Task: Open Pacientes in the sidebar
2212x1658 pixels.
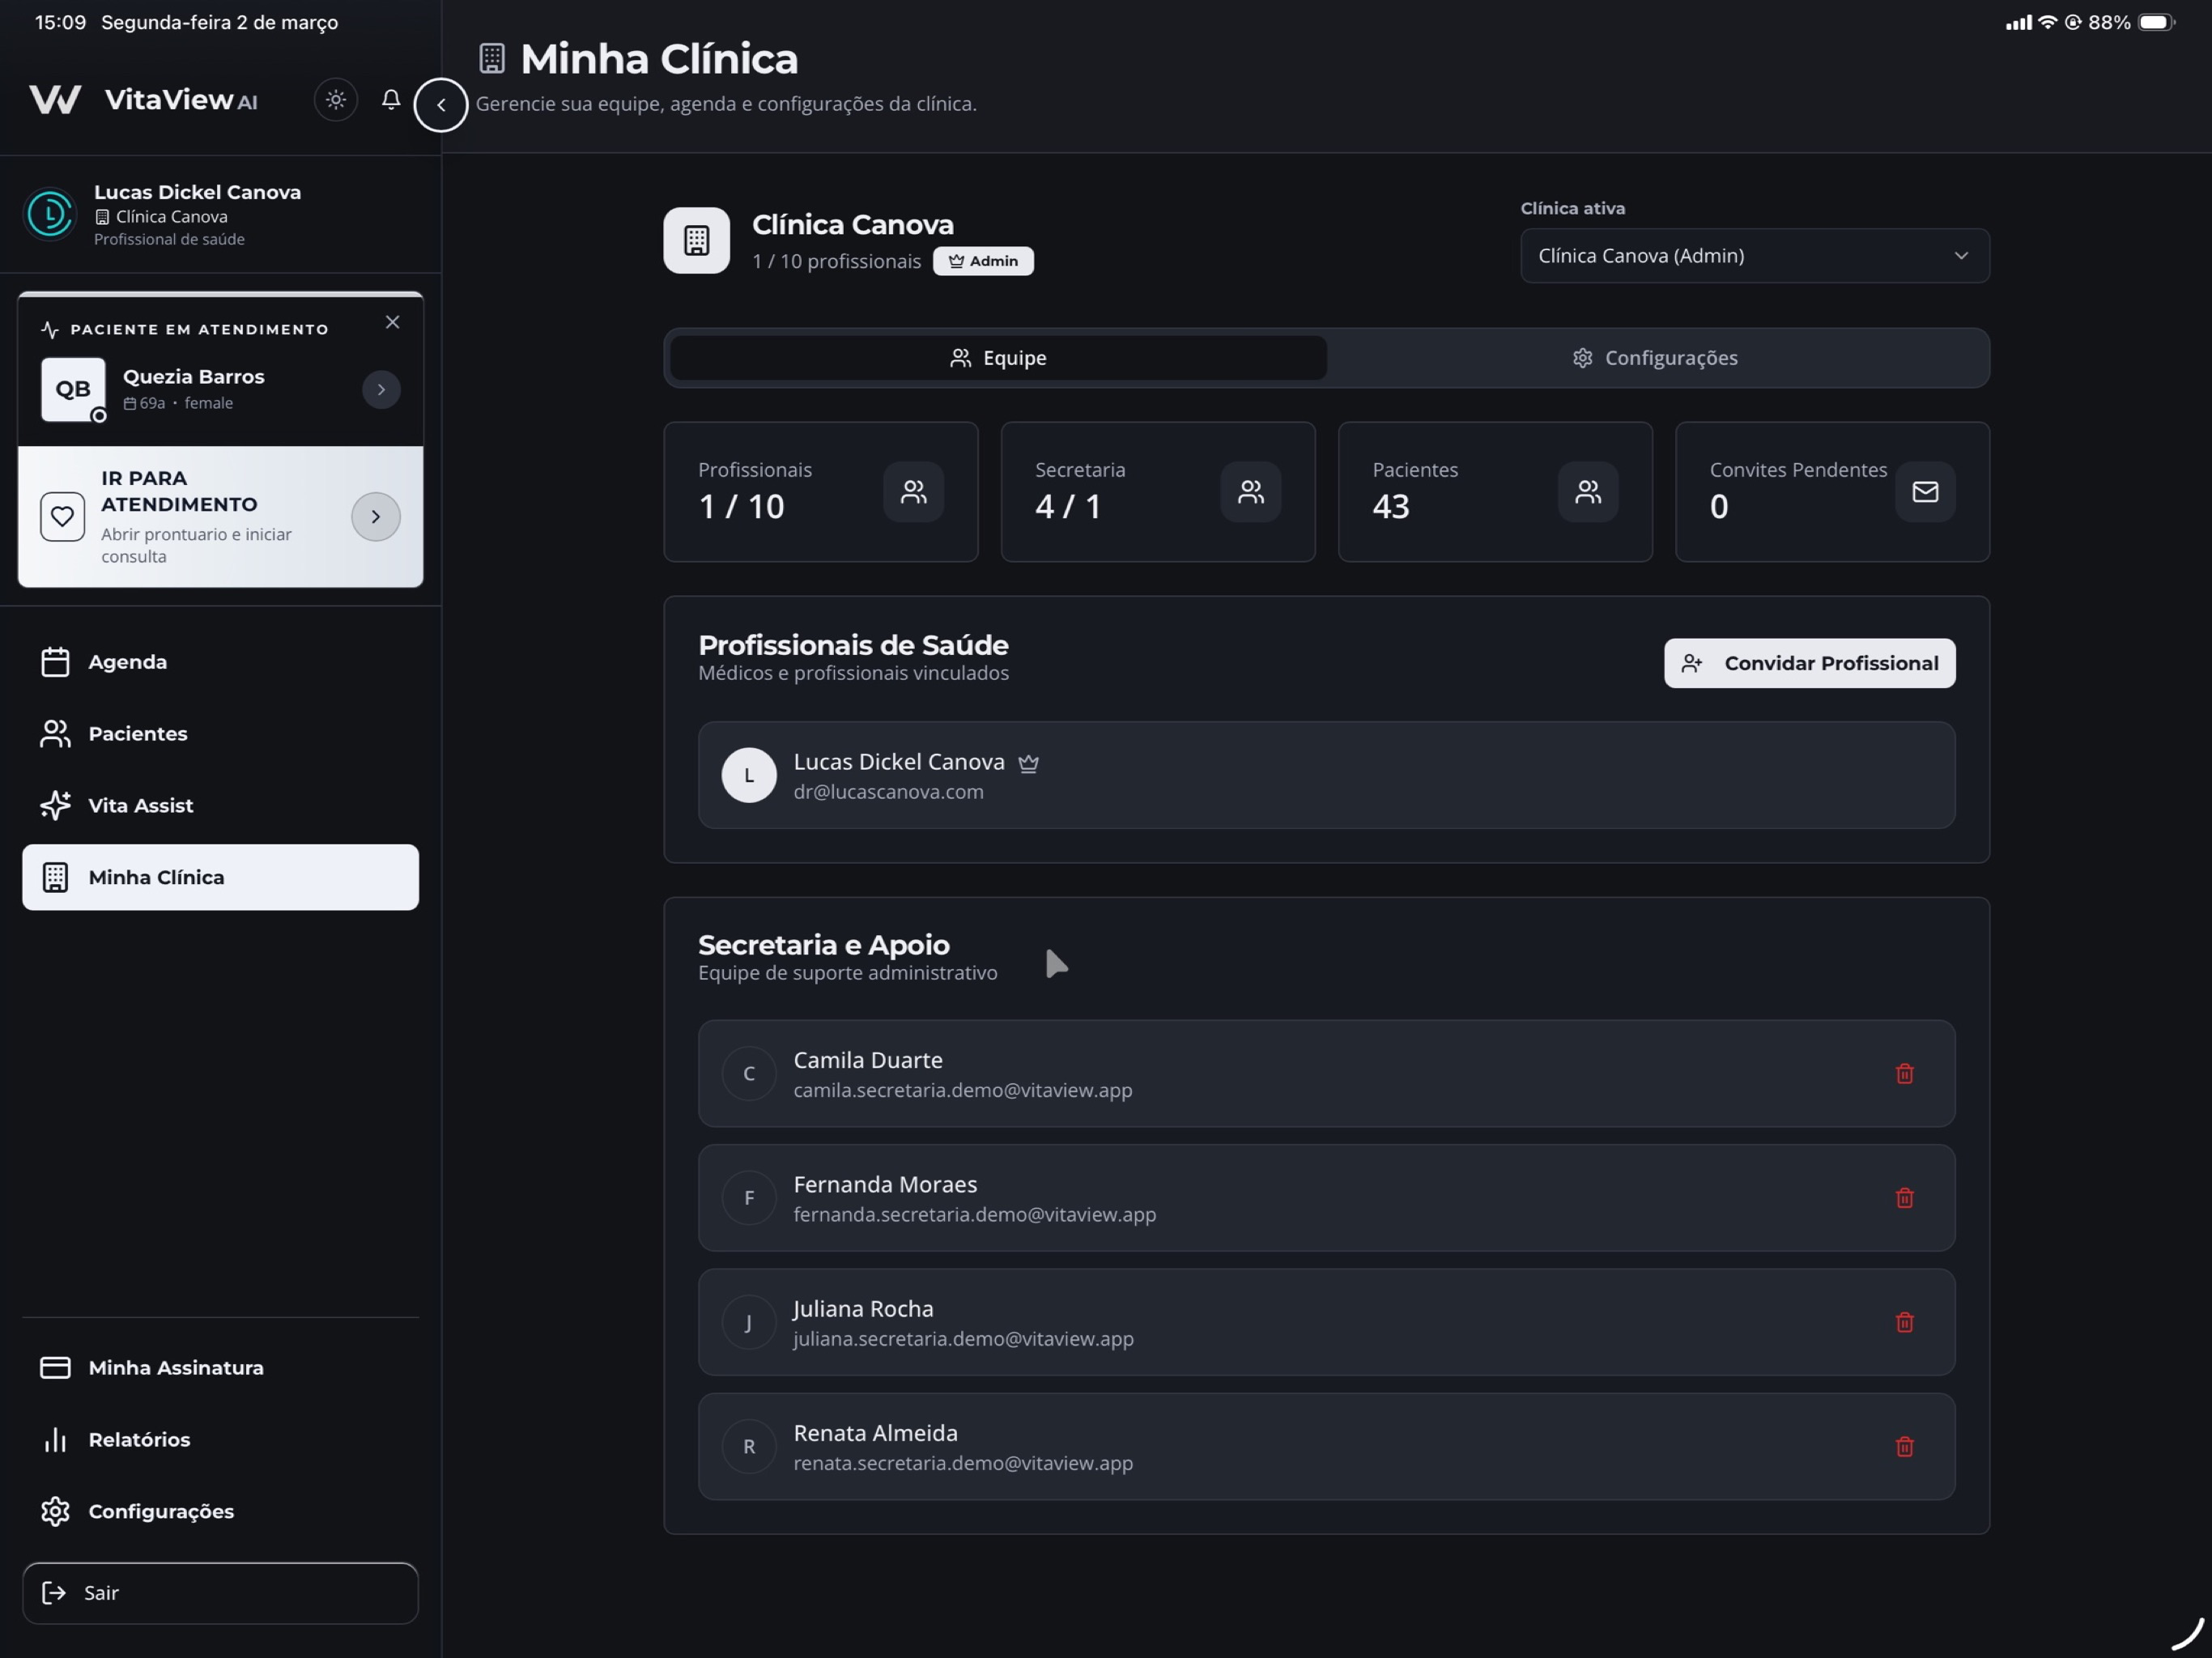Action: [x=220, y=734]
